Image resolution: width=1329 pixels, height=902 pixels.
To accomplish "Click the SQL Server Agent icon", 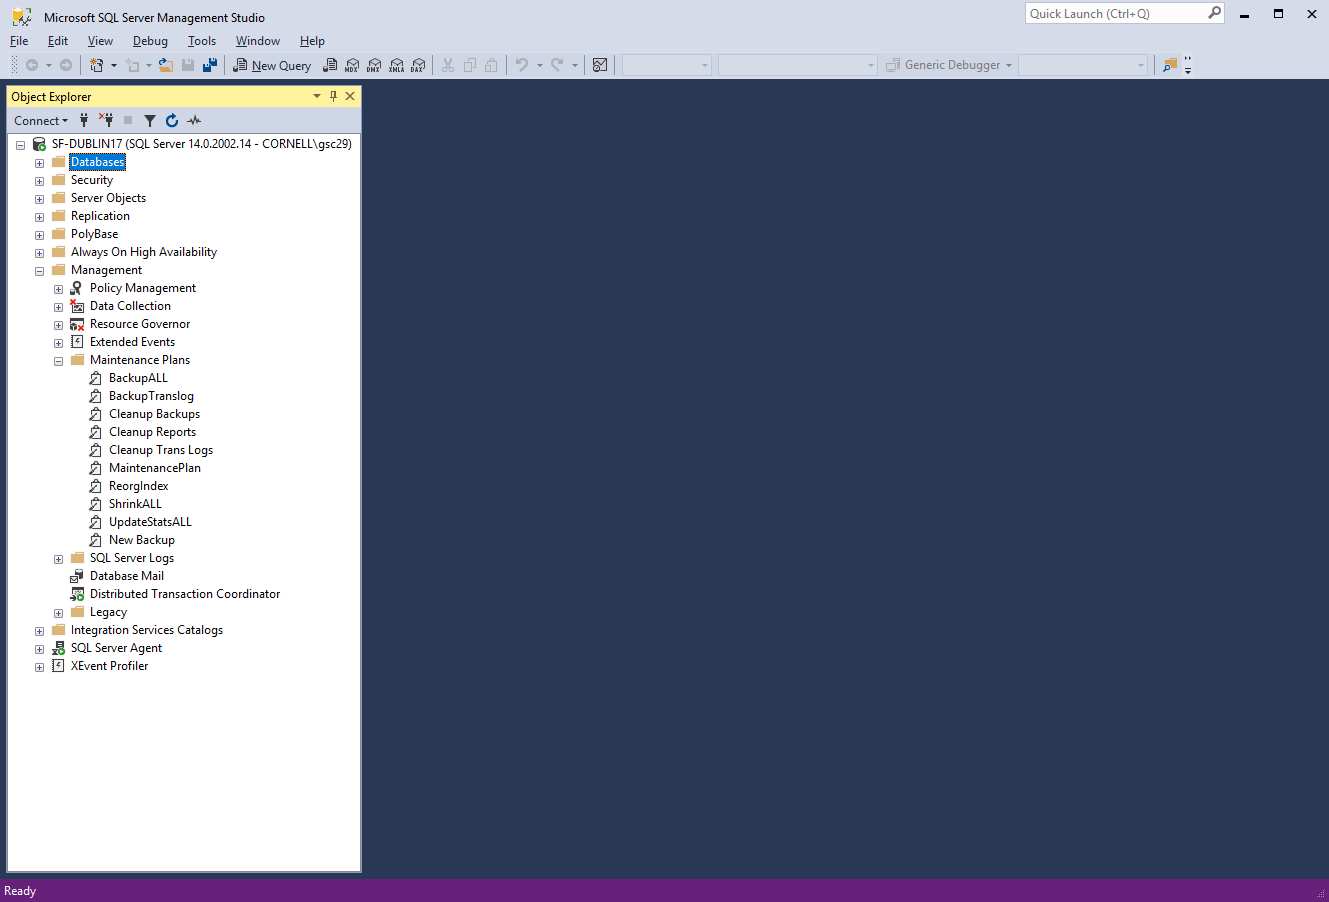I will point(58,648).
